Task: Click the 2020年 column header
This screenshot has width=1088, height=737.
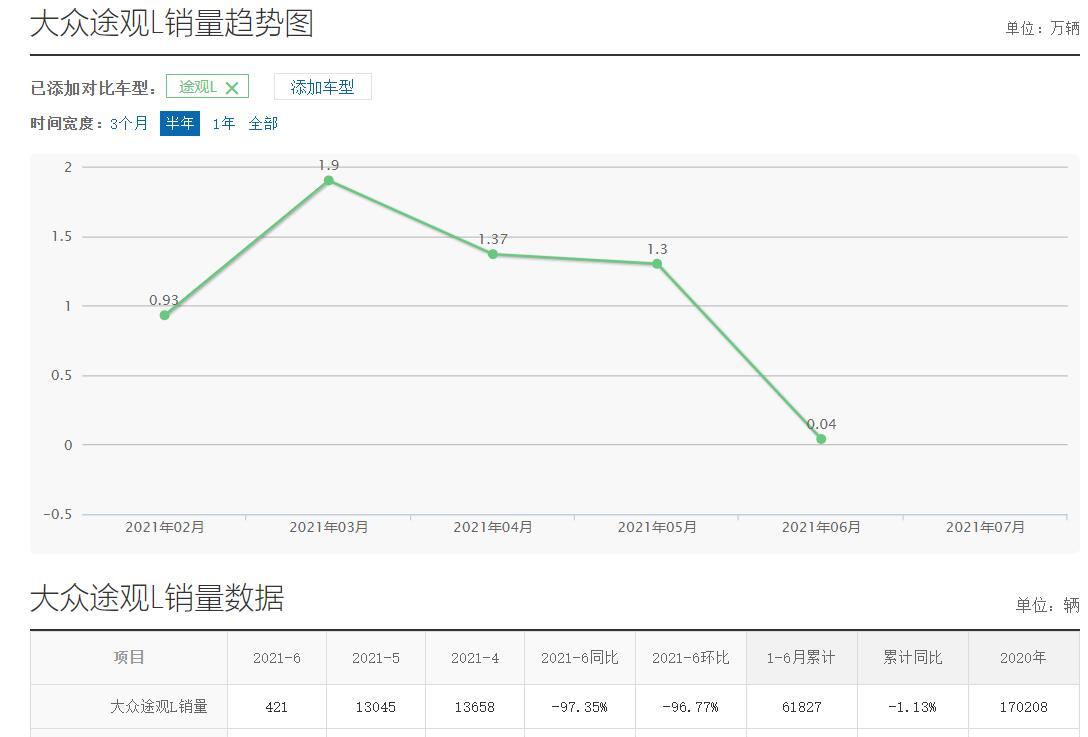Action: click(x=1023, y=658)
